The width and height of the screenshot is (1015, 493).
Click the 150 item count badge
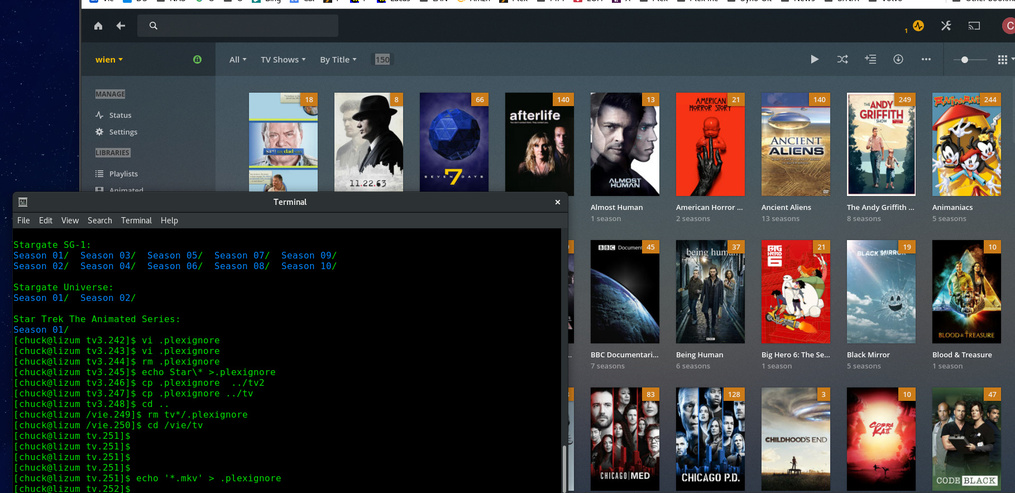coord(383,60)
